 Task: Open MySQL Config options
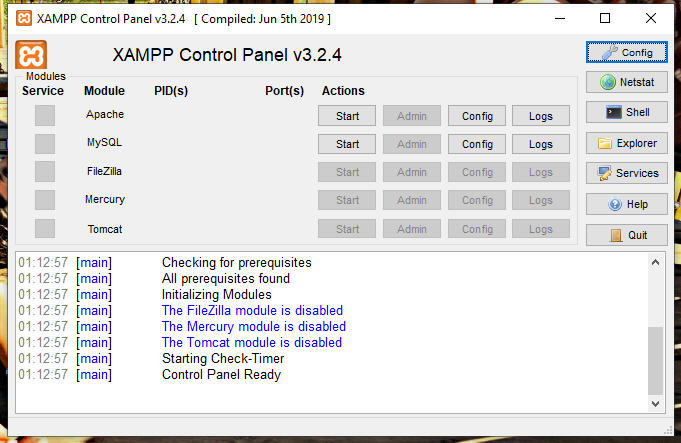click(x=477, y=144)
